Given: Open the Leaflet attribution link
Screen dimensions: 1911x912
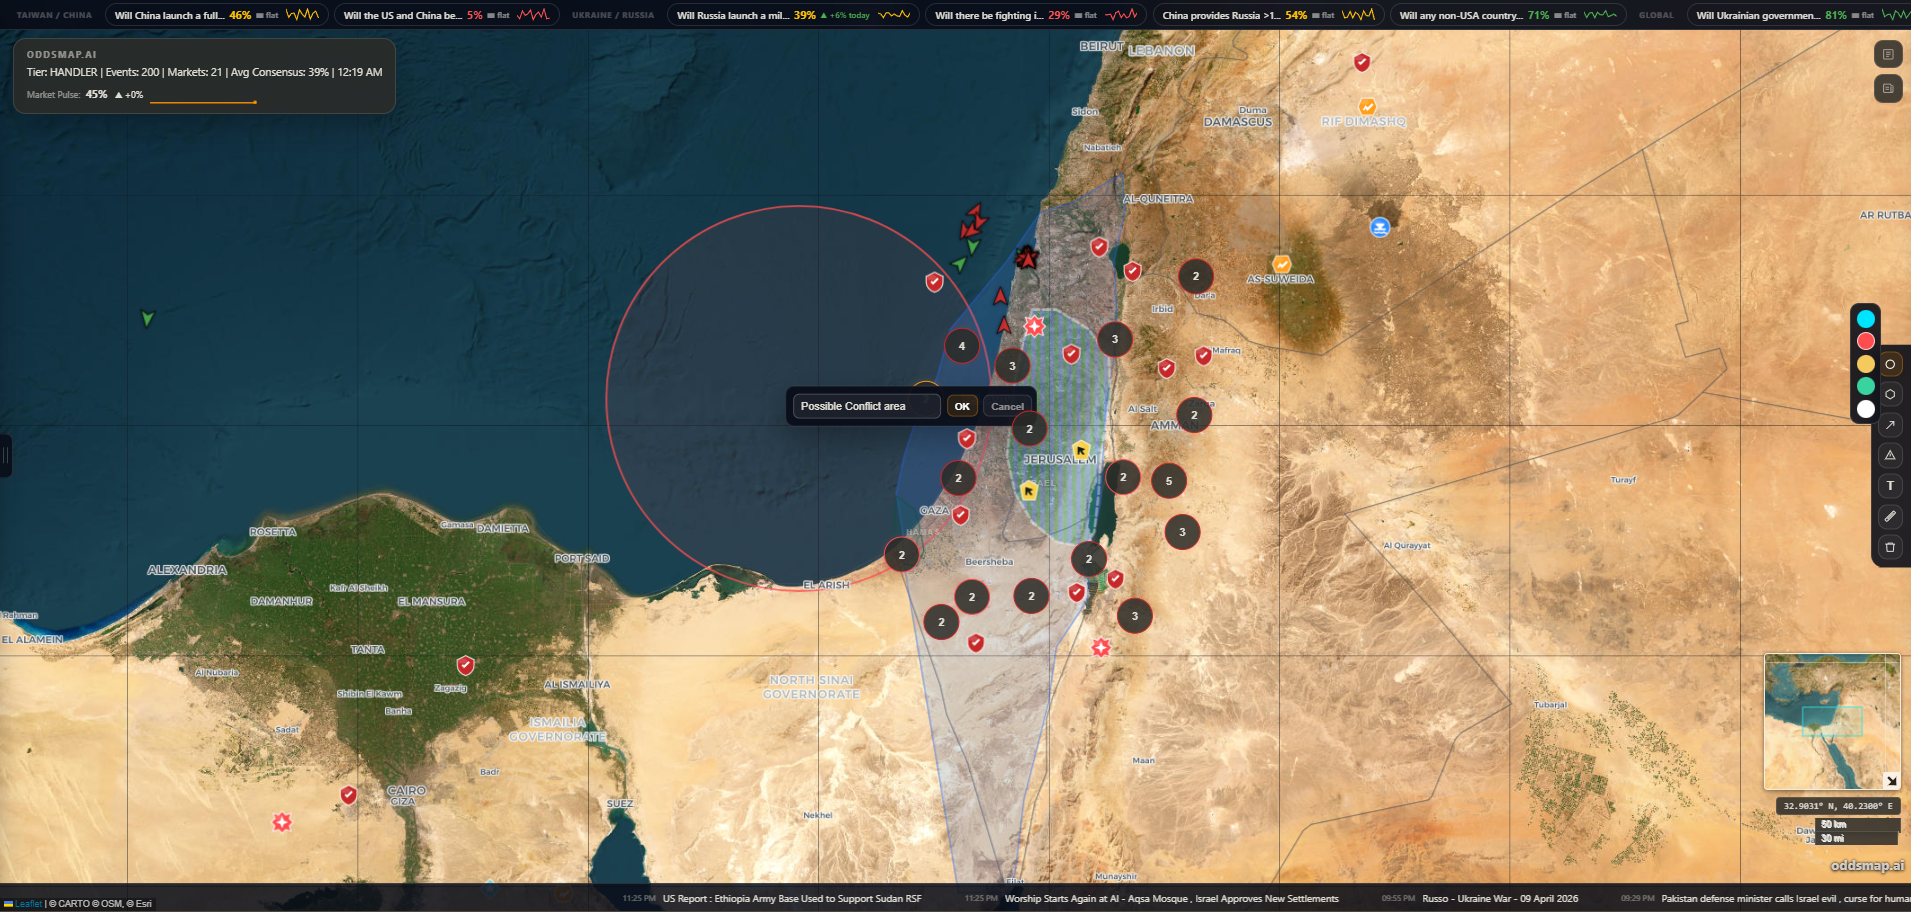Looking at the screenshot, I should pyautogui.click(x=28, y=904).
